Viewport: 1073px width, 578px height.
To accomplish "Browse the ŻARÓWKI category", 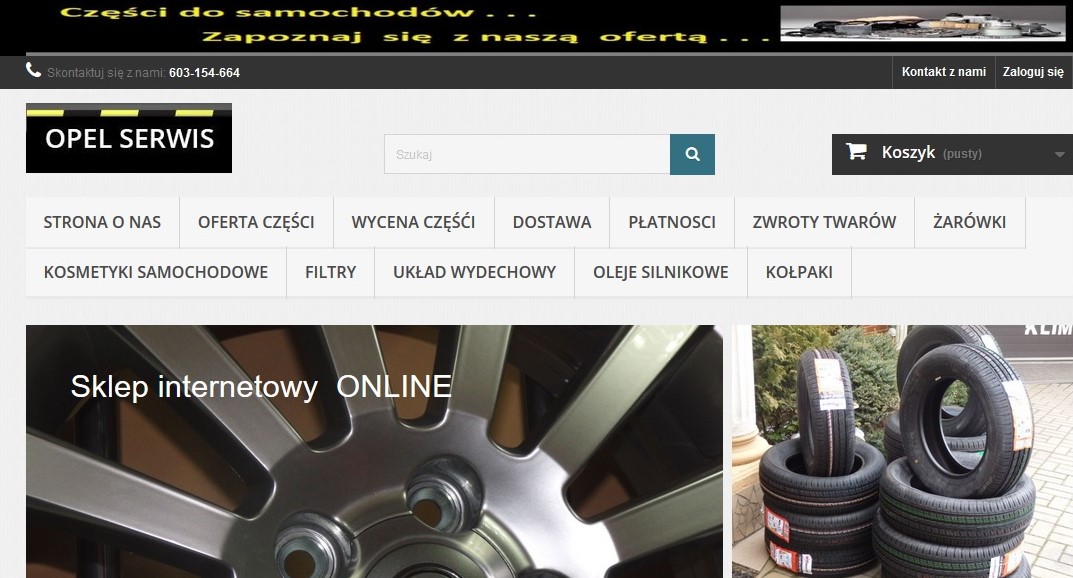I will 969,222.
